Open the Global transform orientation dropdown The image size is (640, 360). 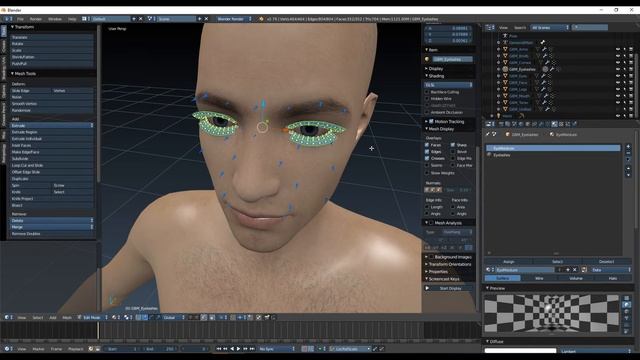click(x=173, y=317)
